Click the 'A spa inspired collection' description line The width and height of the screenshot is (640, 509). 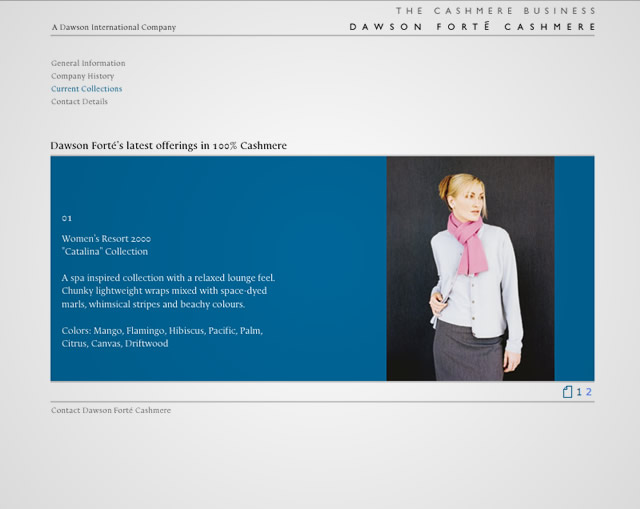click(x=168, y=278)
